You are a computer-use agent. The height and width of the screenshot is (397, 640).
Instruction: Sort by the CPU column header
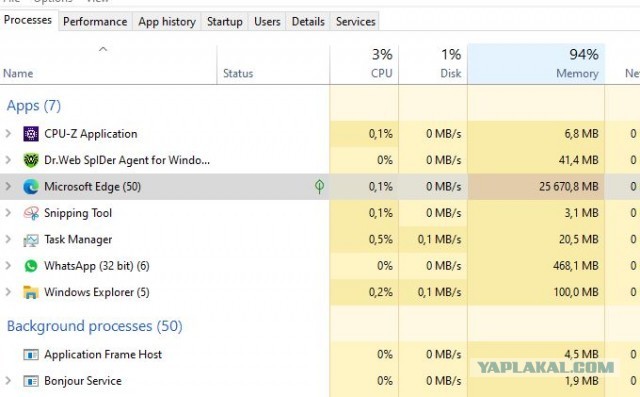[x=364, y=64]
